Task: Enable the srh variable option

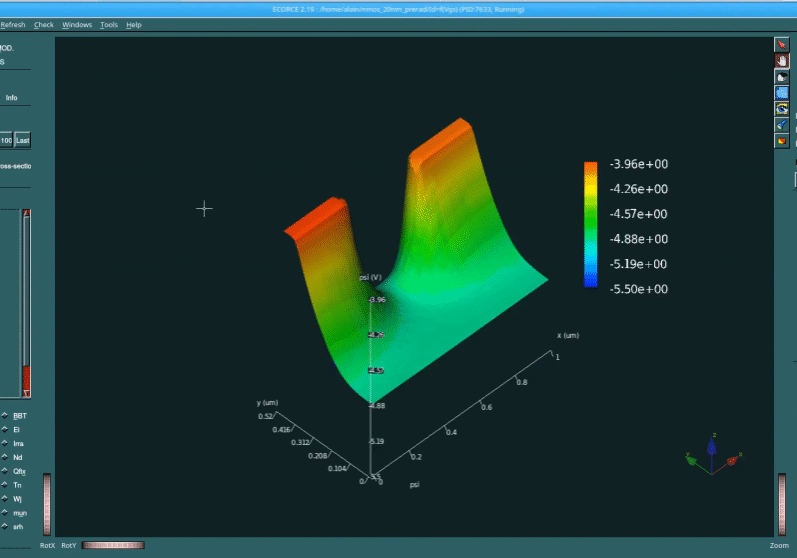Action: 5,526
